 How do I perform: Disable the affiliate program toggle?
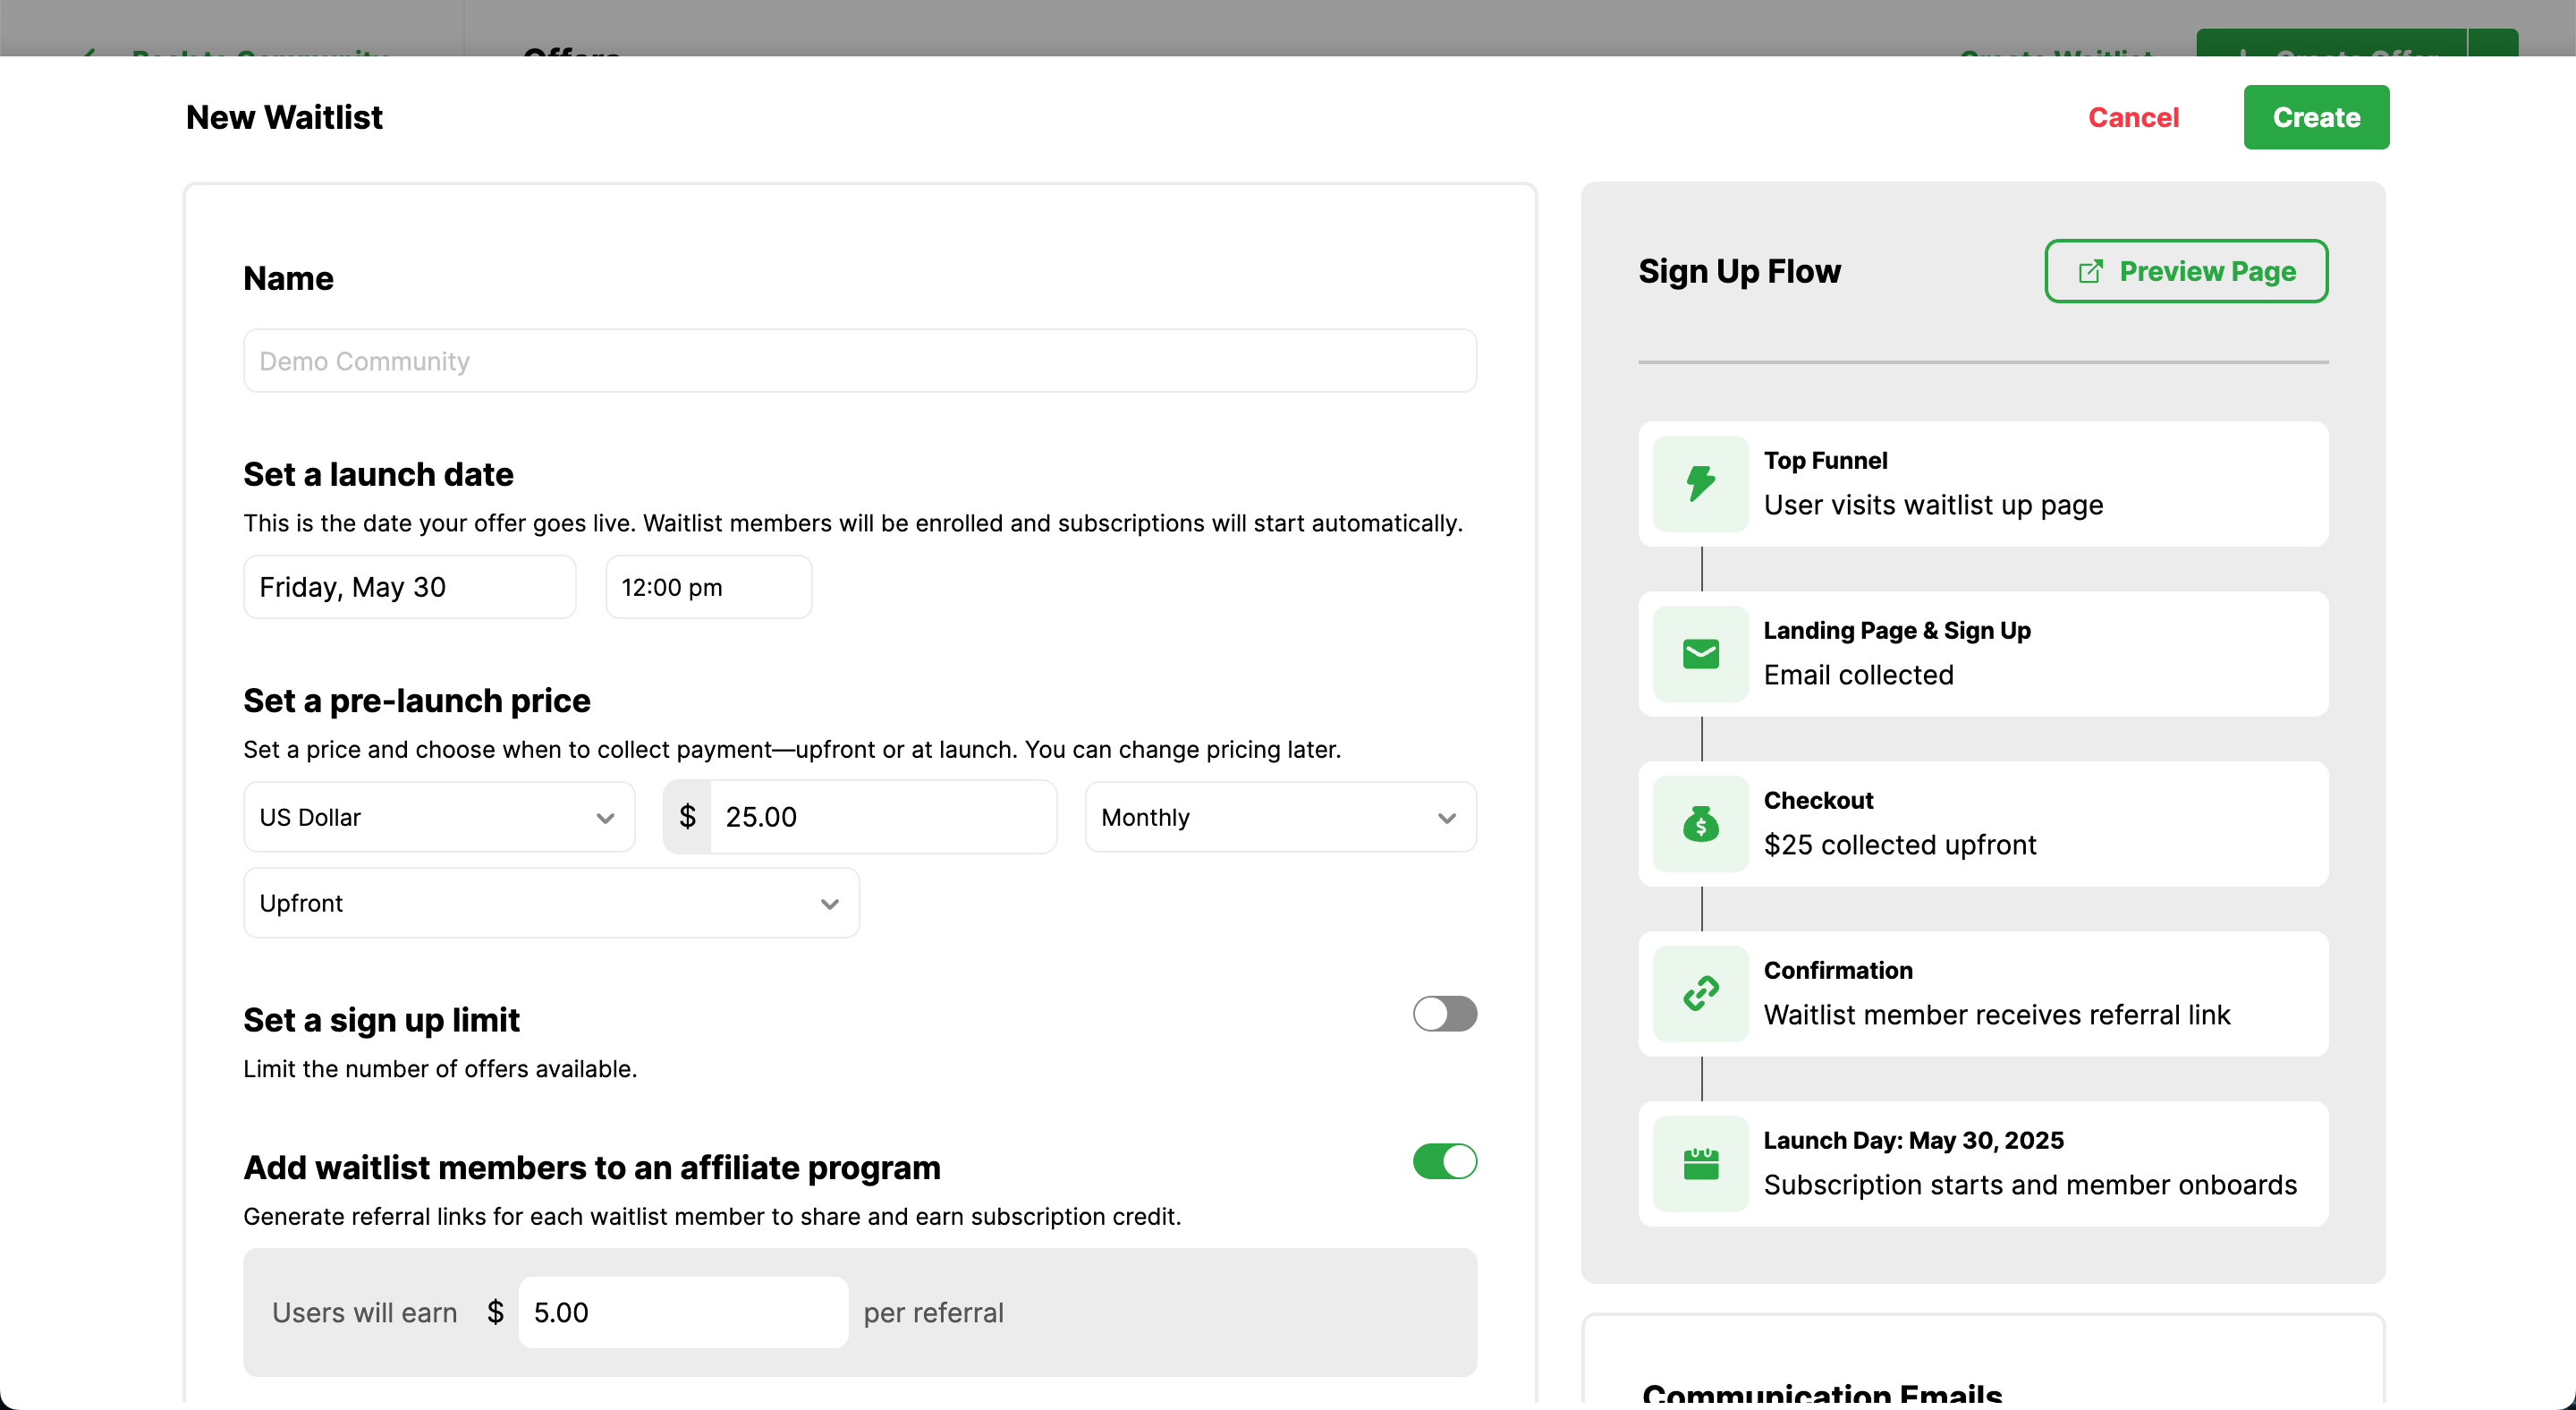coord(1444,1162)
